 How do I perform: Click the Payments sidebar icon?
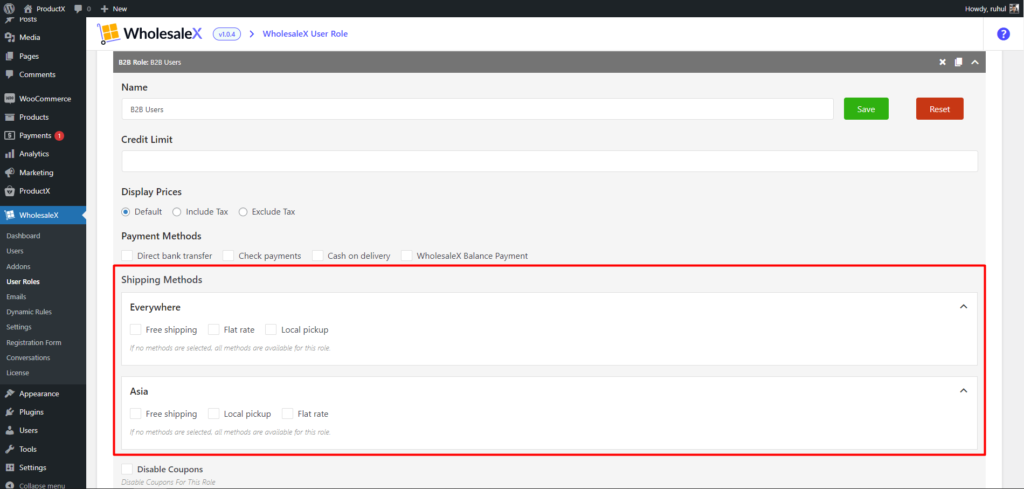coord(10,136)
